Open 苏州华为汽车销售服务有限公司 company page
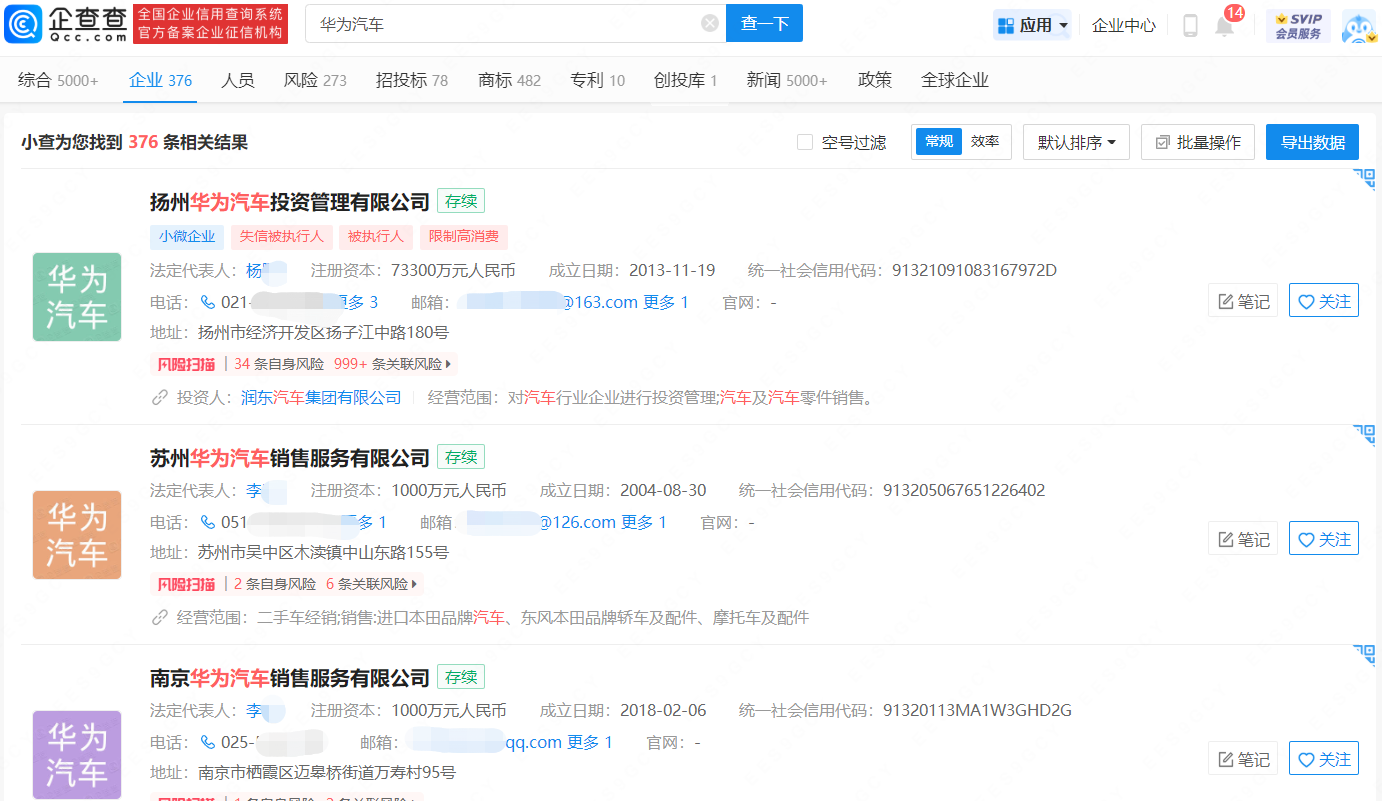 [x=290, y=458]
